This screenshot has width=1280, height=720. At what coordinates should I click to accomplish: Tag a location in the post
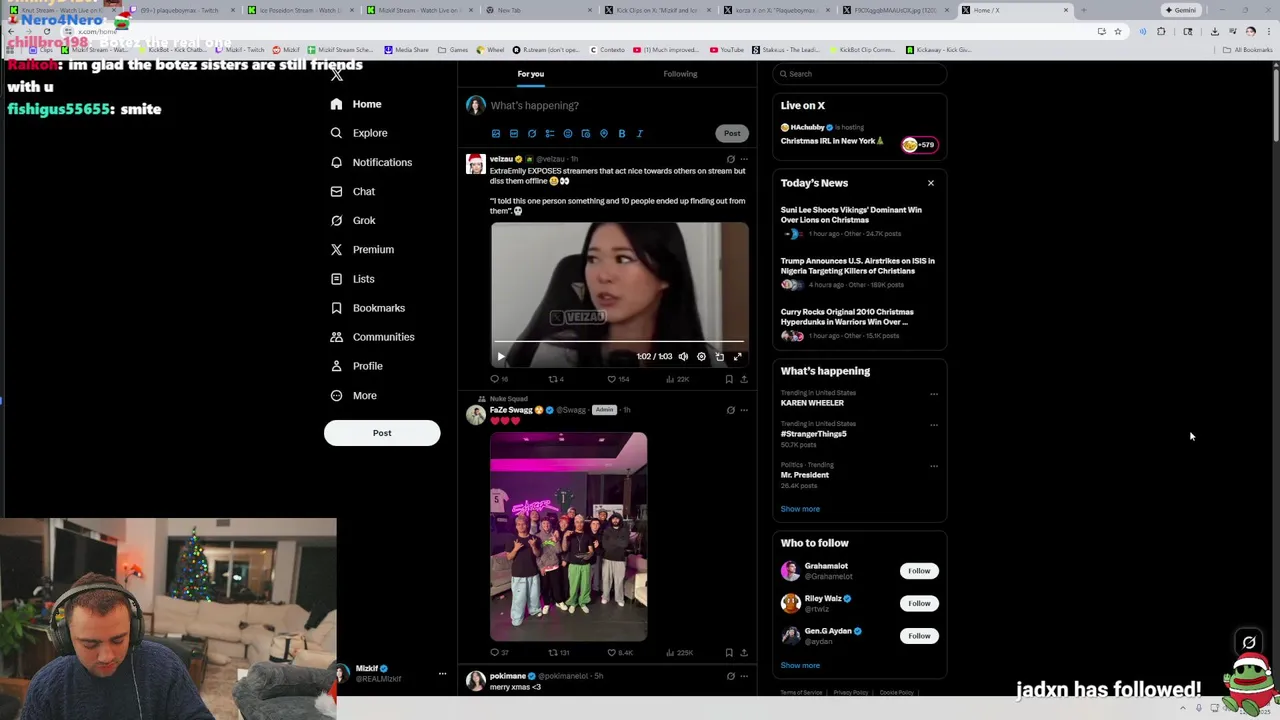pyautogui.click(x=604, y=133)
